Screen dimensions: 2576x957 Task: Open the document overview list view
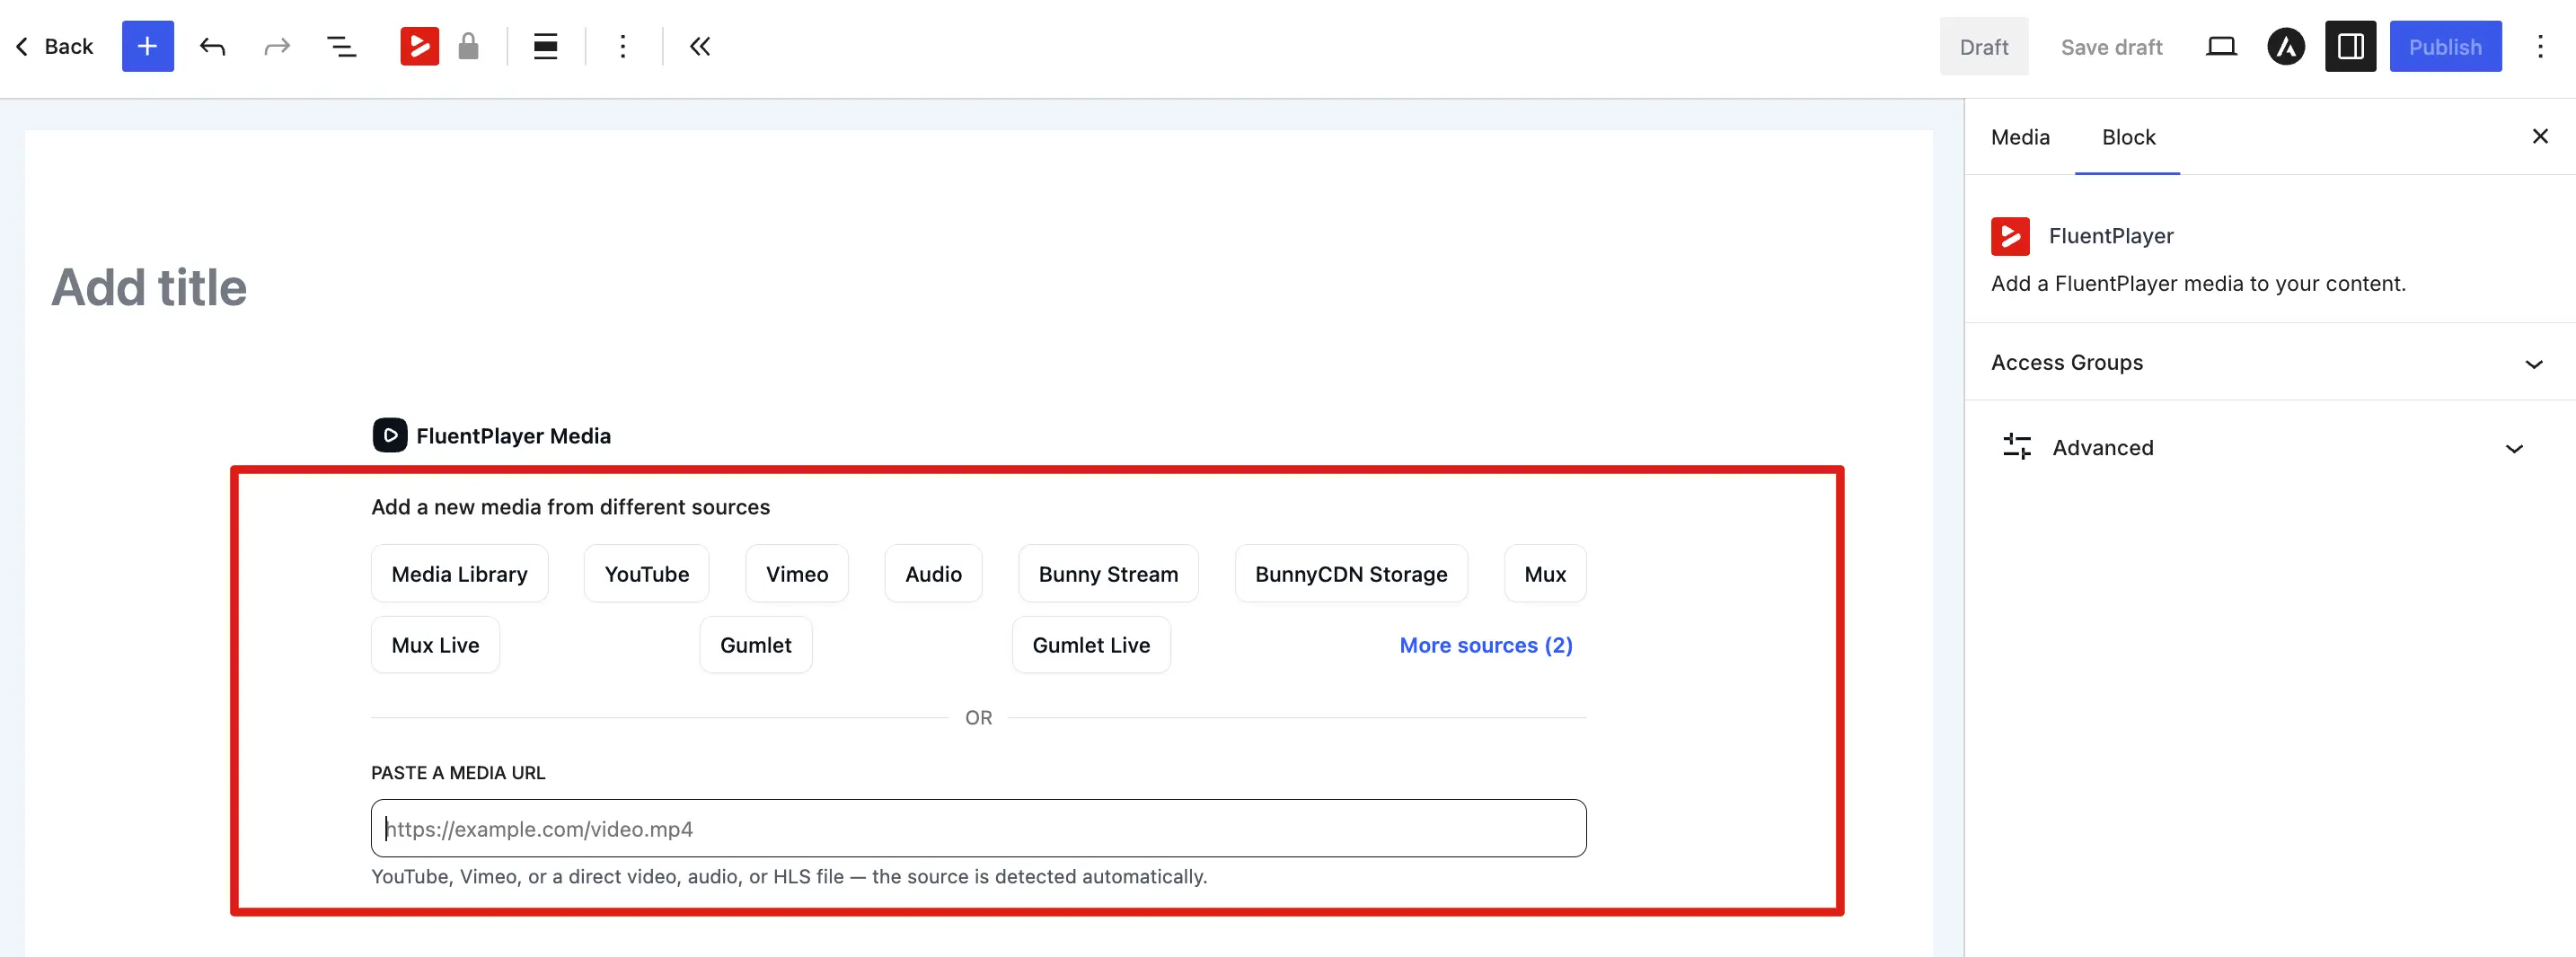tap(342, 46)
